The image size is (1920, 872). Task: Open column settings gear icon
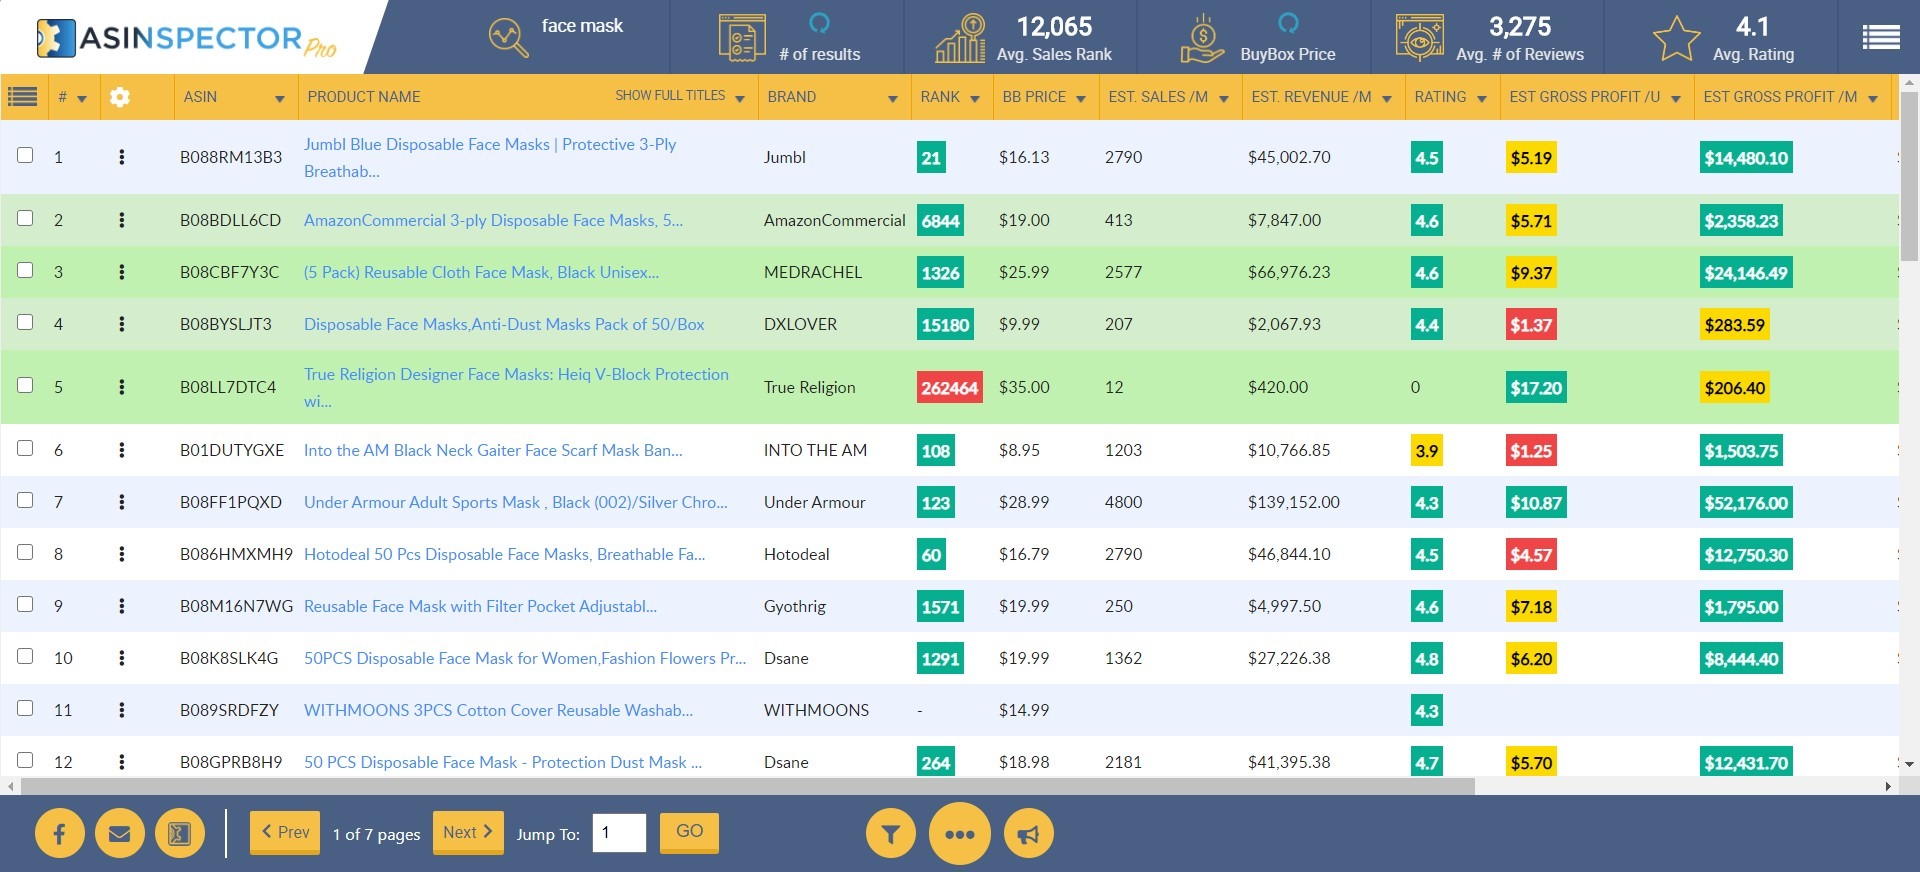pos(120,97)
